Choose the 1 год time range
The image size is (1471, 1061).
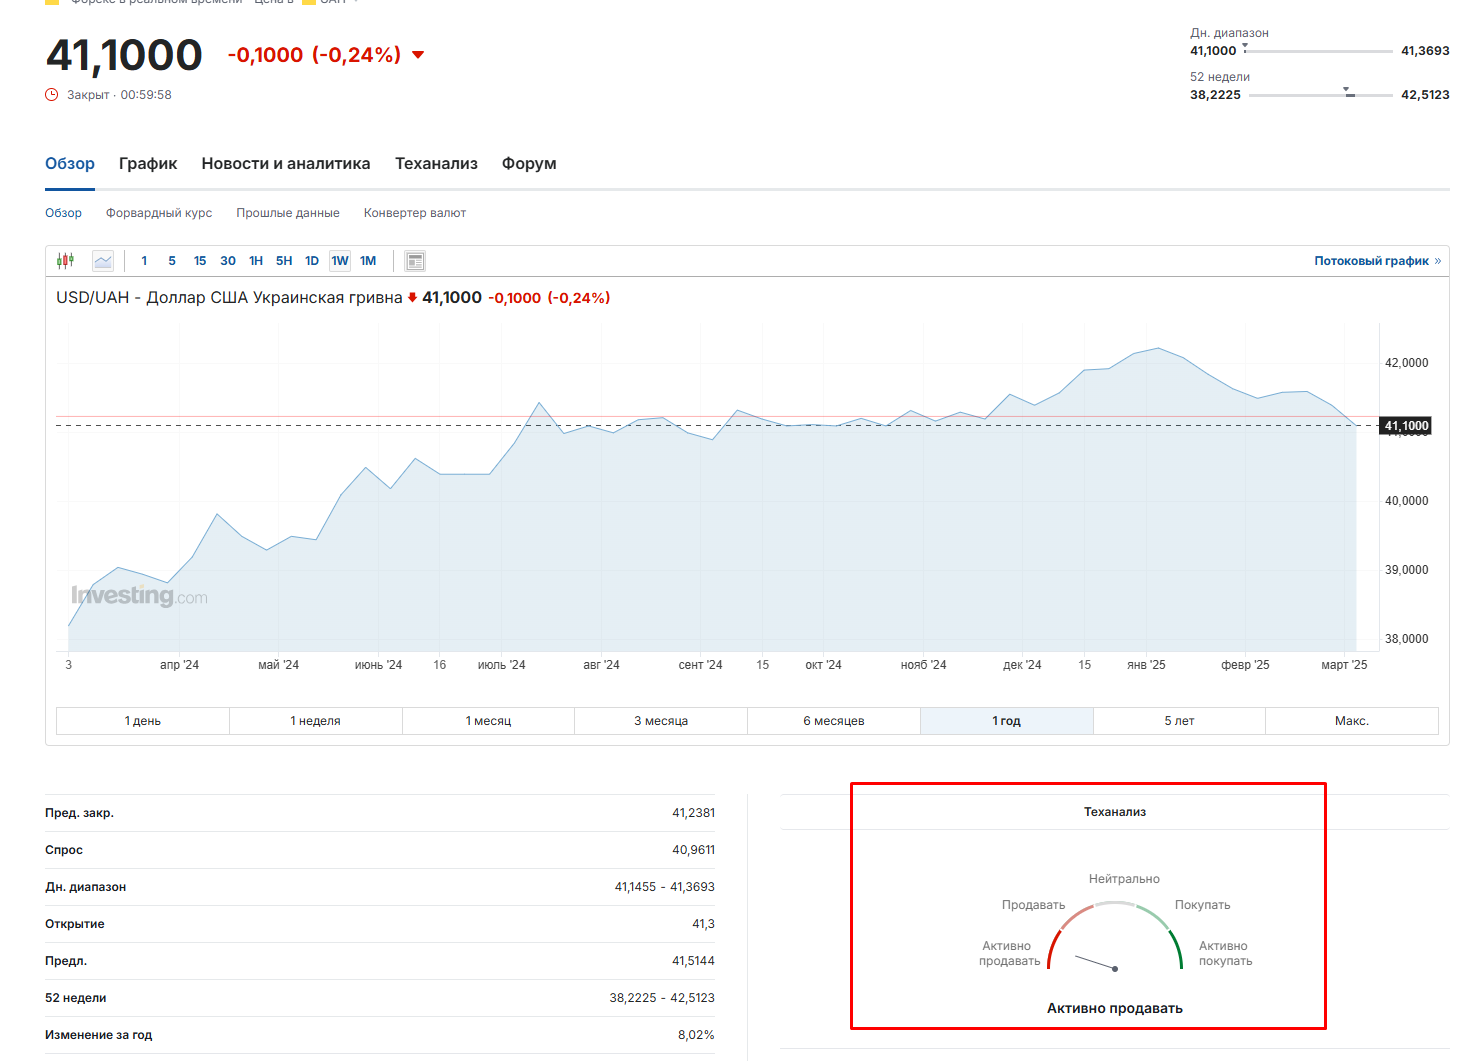(1006, 721)
